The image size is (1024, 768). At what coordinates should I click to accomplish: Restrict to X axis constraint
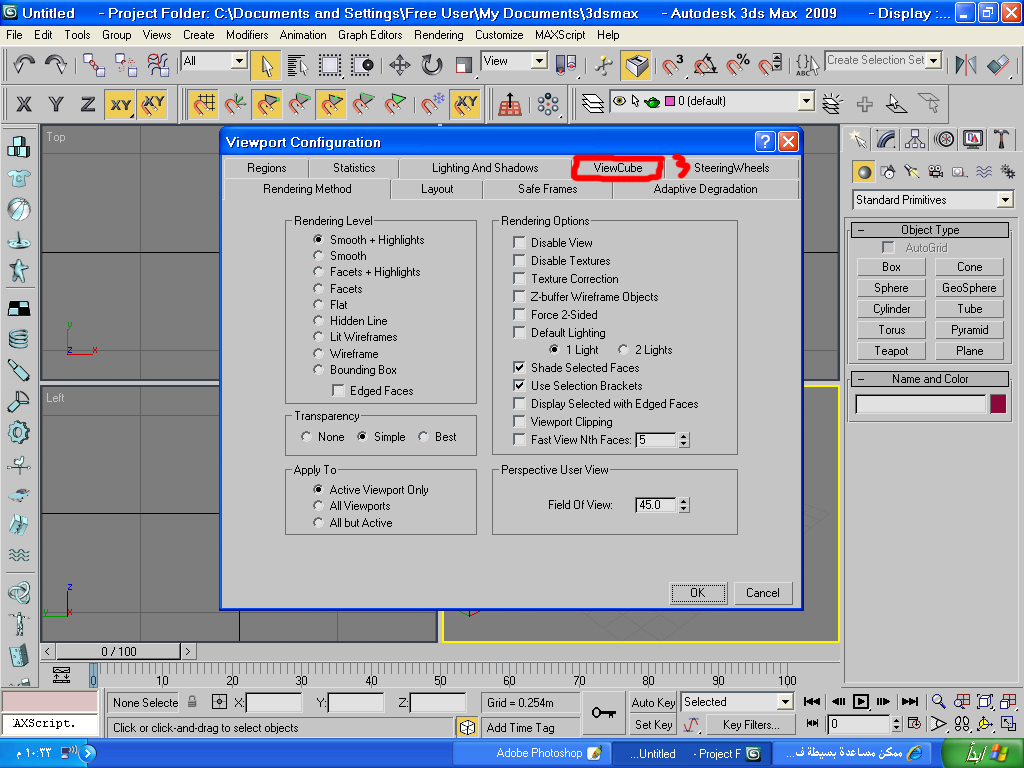[24, 104]
